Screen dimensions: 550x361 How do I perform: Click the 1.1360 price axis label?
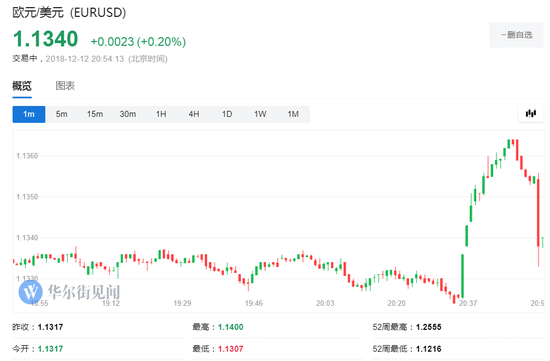[x=27, y=156]
